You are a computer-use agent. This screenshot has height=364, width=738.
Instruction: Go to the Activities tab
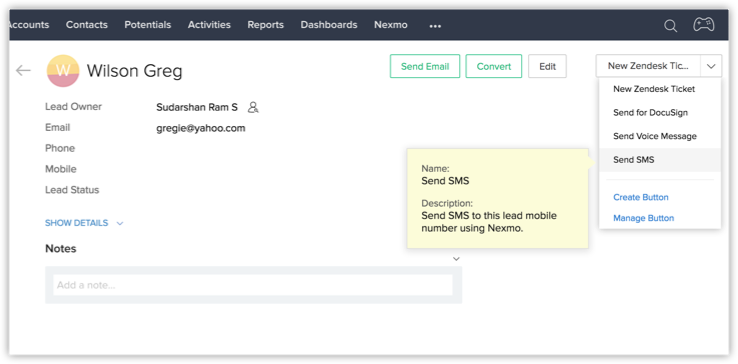tap(209, 24)
